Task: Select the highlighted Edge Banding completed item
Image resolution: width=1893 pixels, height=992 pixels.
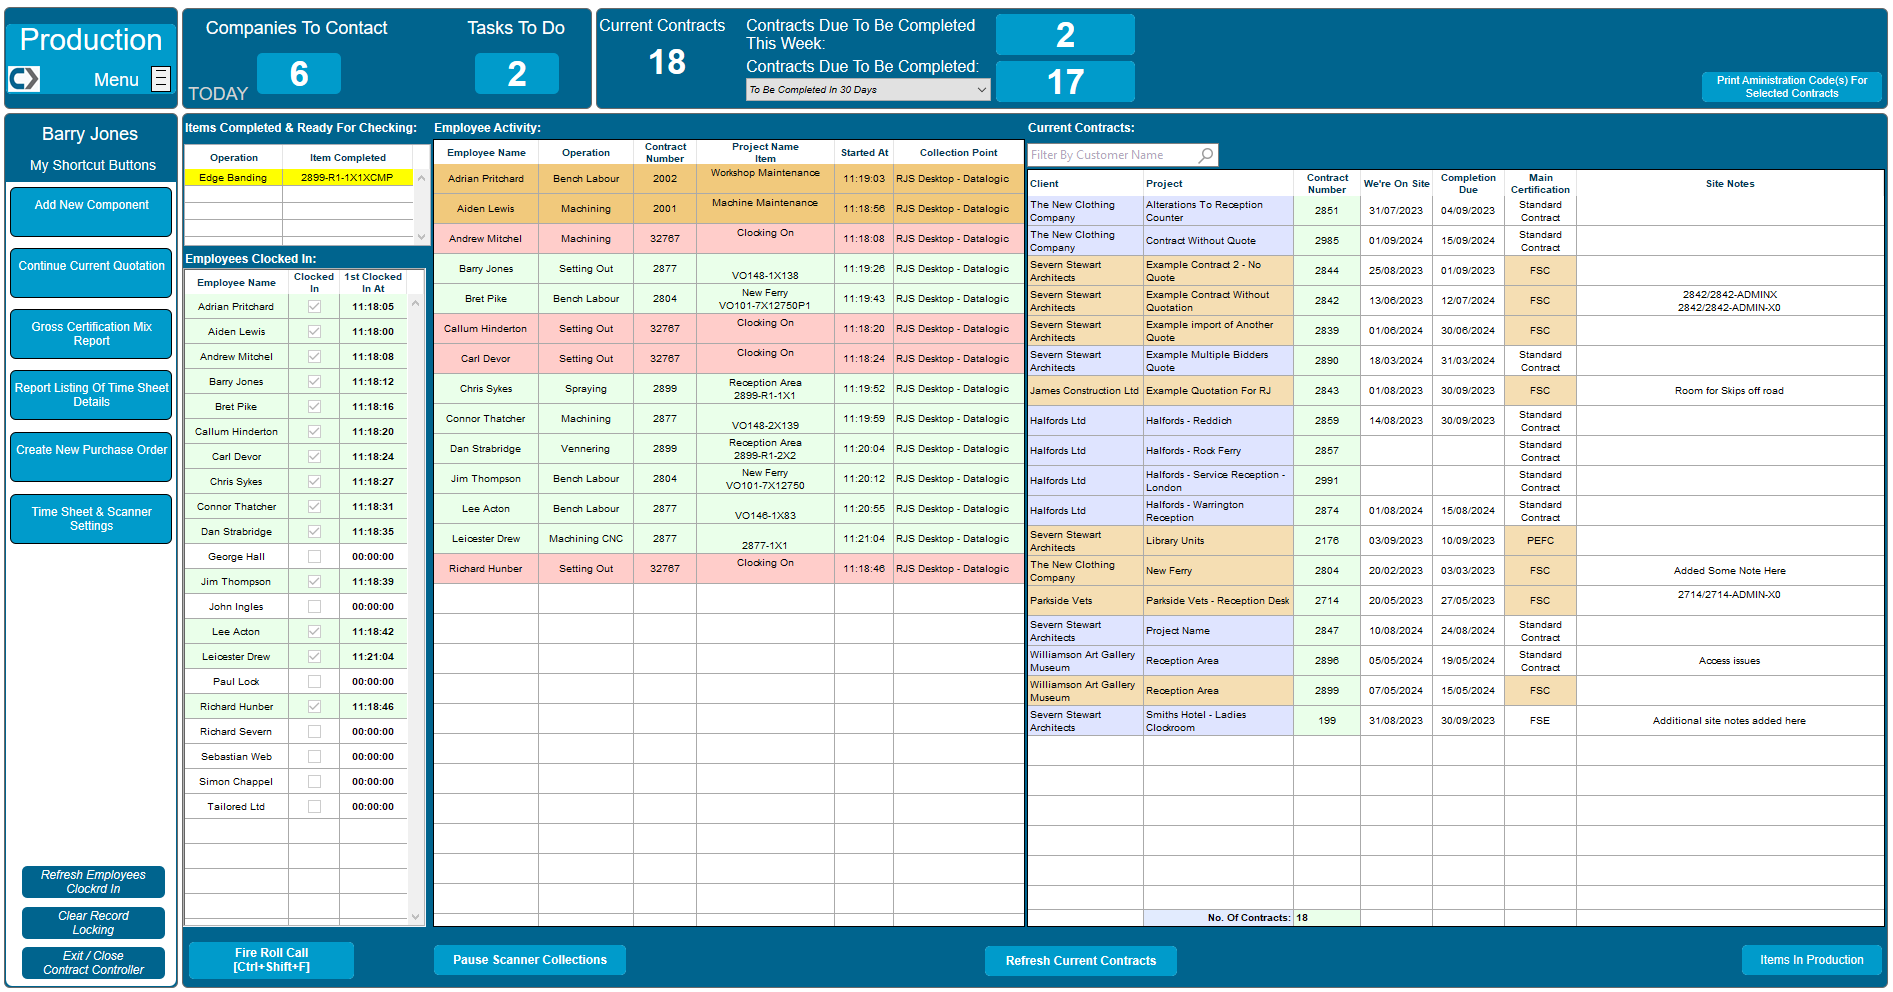Action: (x=297, y=177)
